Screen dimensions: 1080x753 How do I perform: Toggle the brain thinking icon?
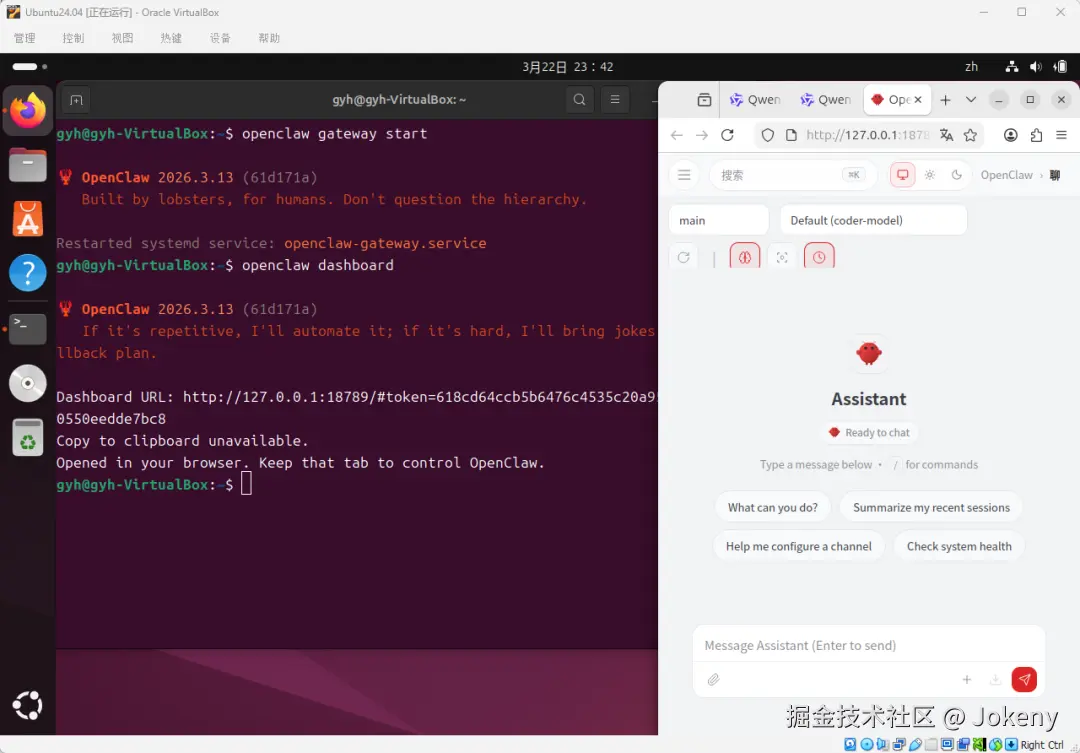[x=745, y=257]
